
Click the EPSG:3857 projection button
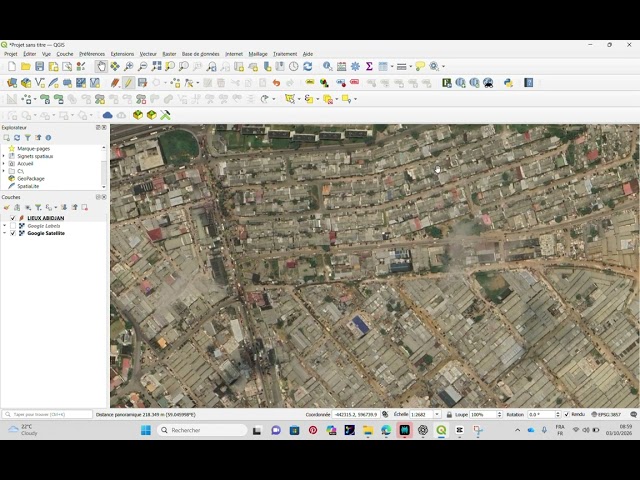point(606,414)
